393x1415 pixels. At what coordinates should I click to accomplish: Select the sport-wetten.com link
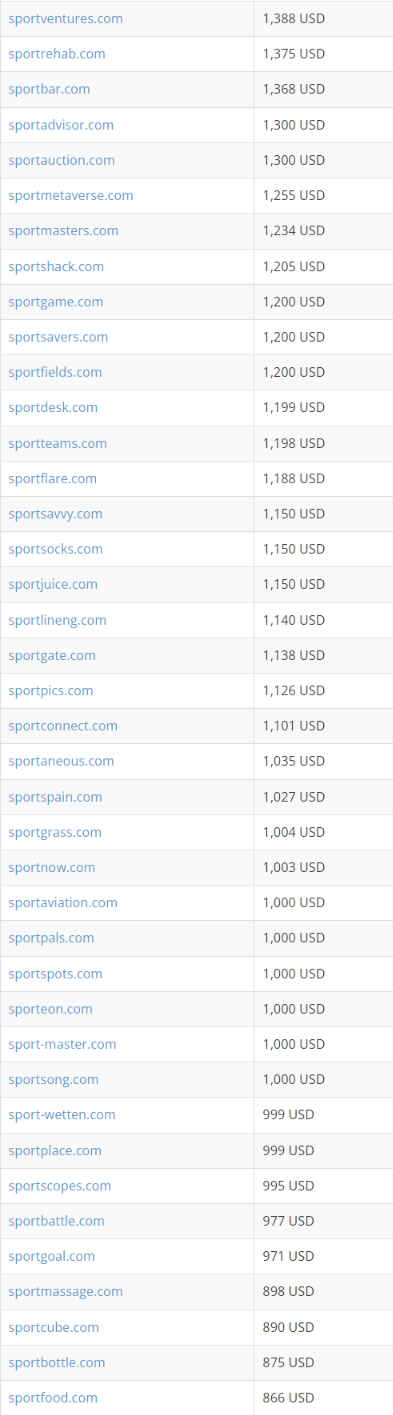click(x=62, y=1115)
